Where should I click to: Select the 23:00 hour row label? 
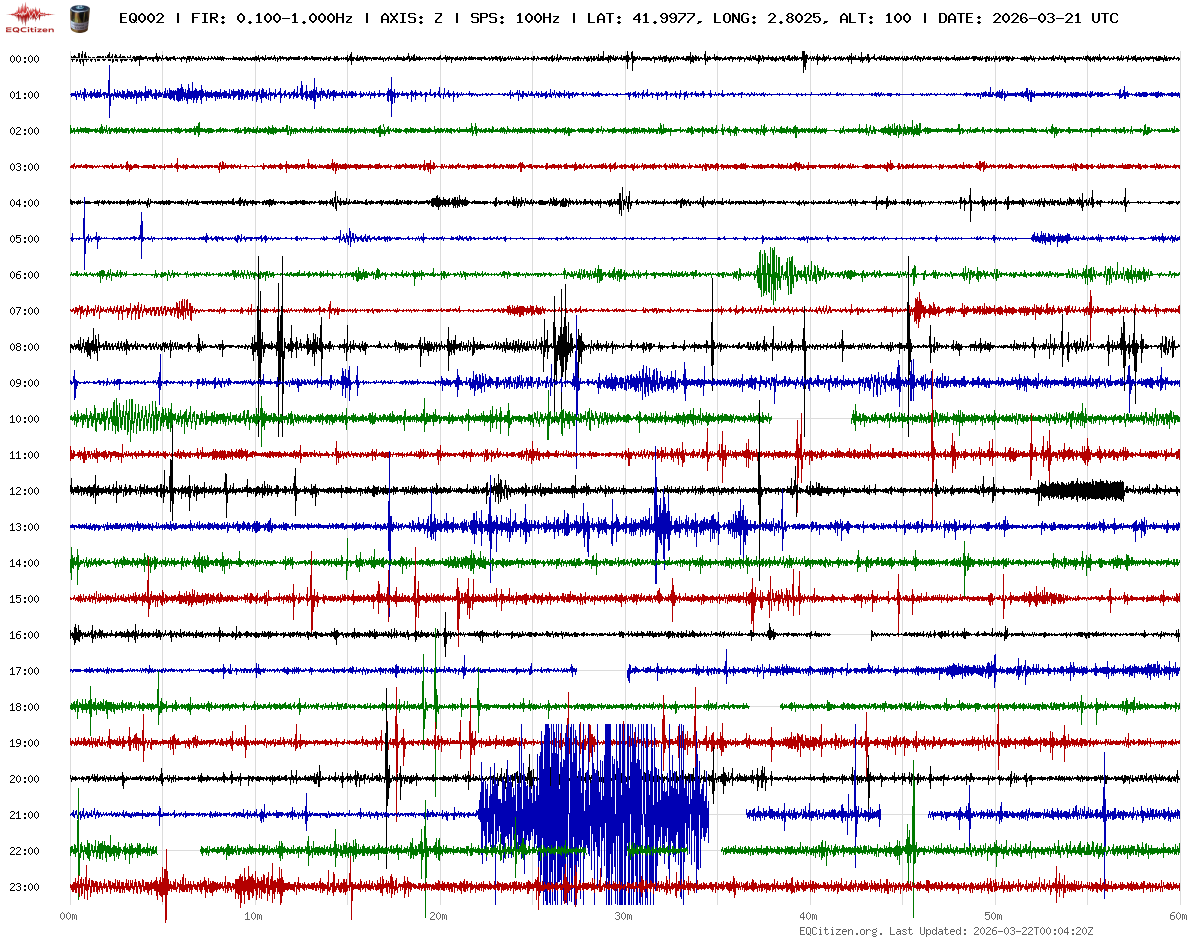[x=24, y=887]
